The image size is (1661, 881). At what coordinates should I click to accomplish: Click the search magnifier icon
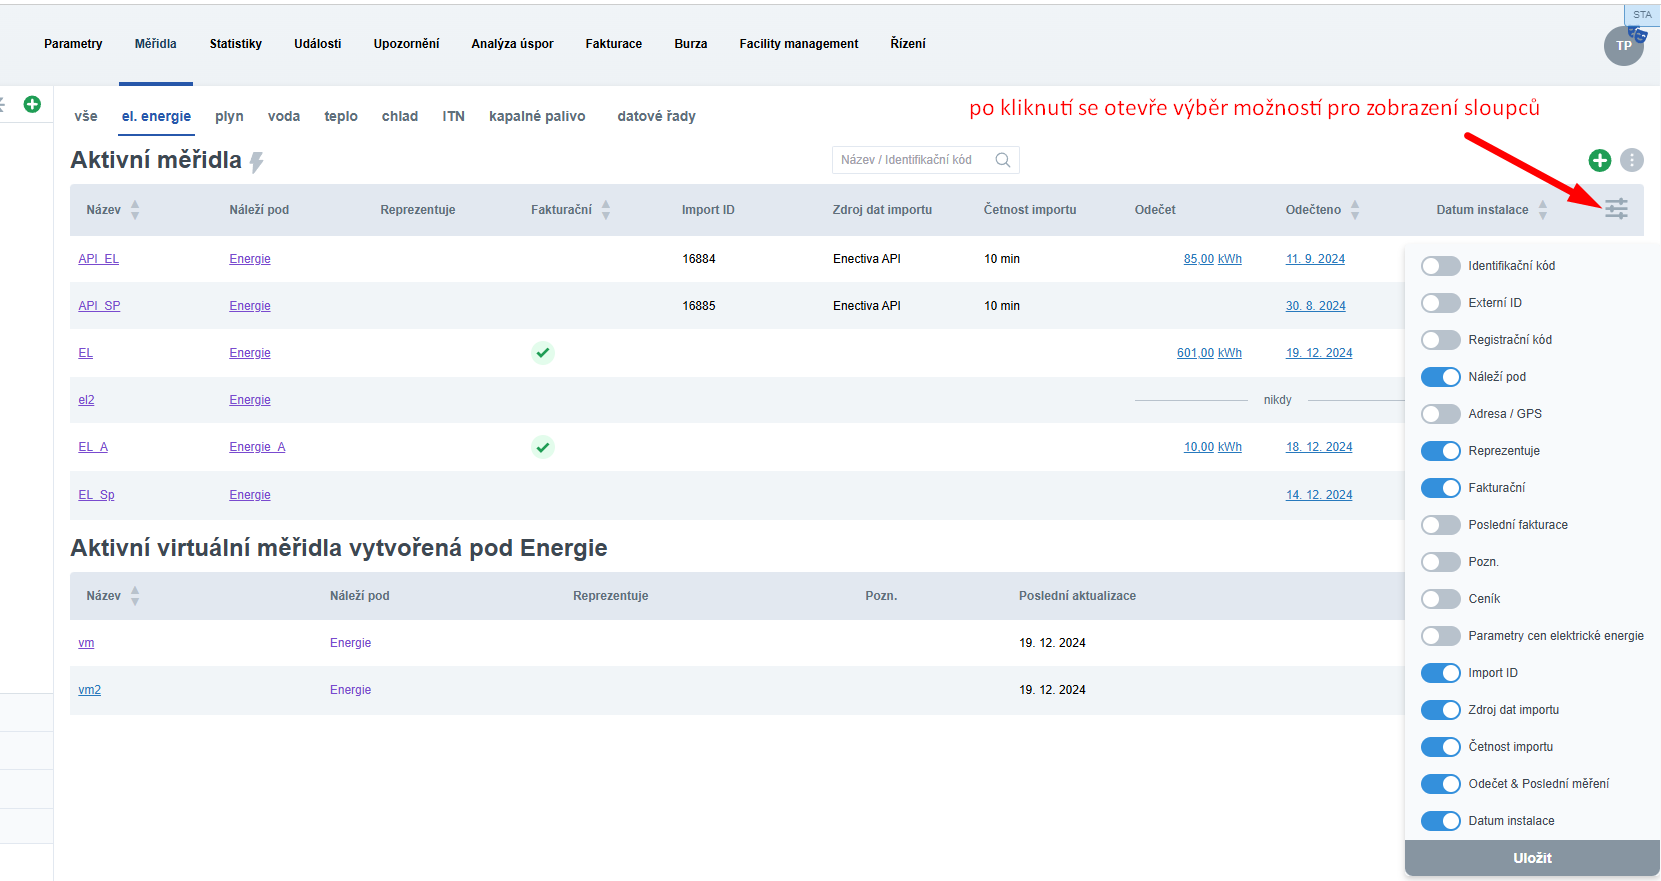[1003, 160]
